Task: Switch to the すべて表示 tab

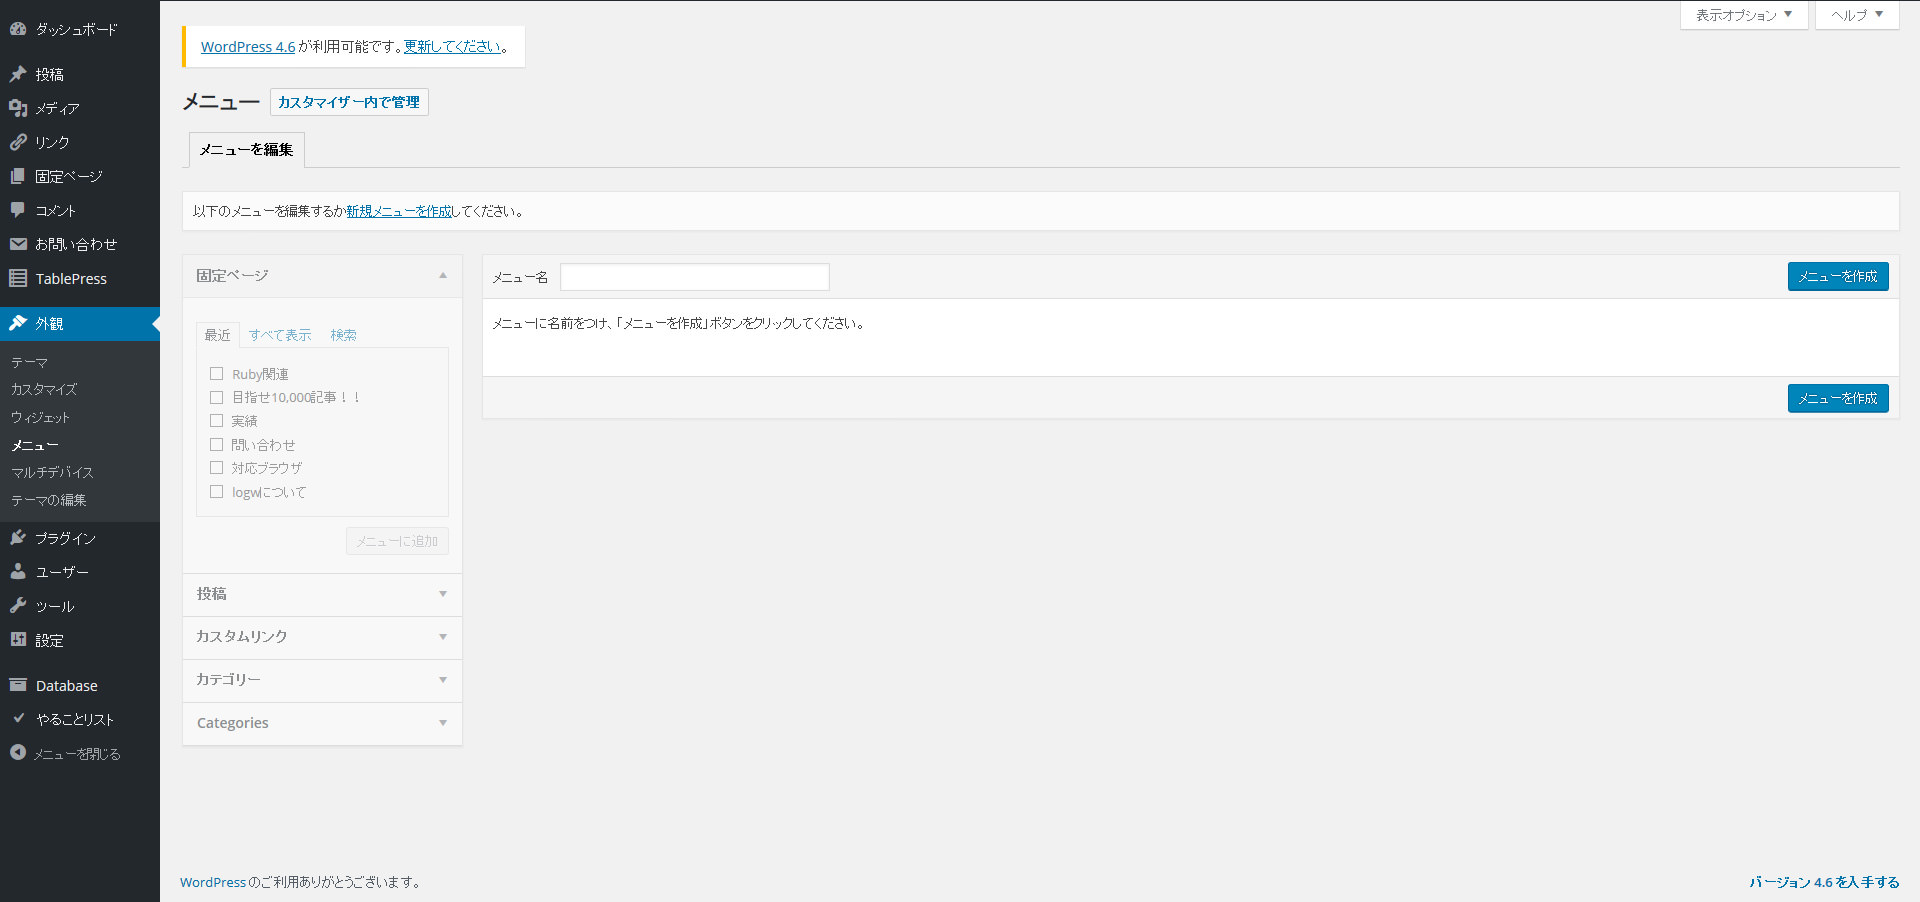Action: pos(280,335)
